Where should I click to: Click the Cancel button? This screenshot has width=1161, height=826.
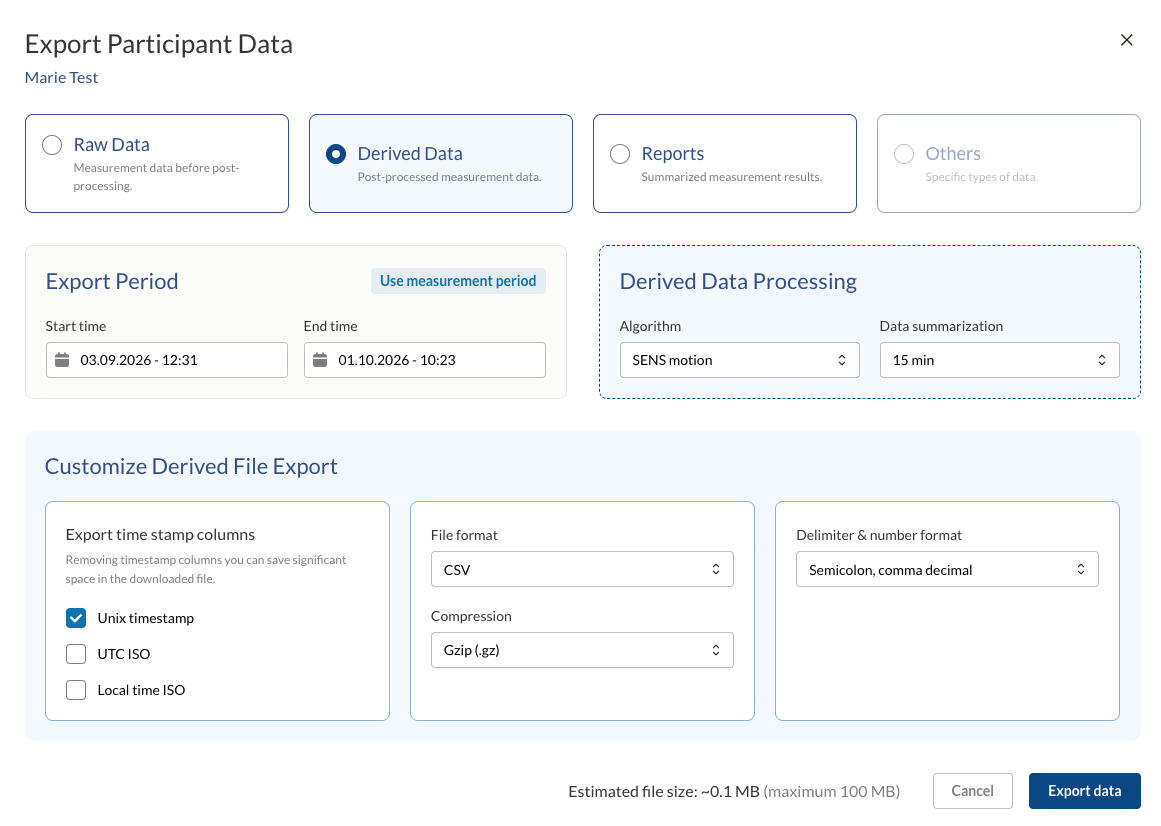coord(972,791)
